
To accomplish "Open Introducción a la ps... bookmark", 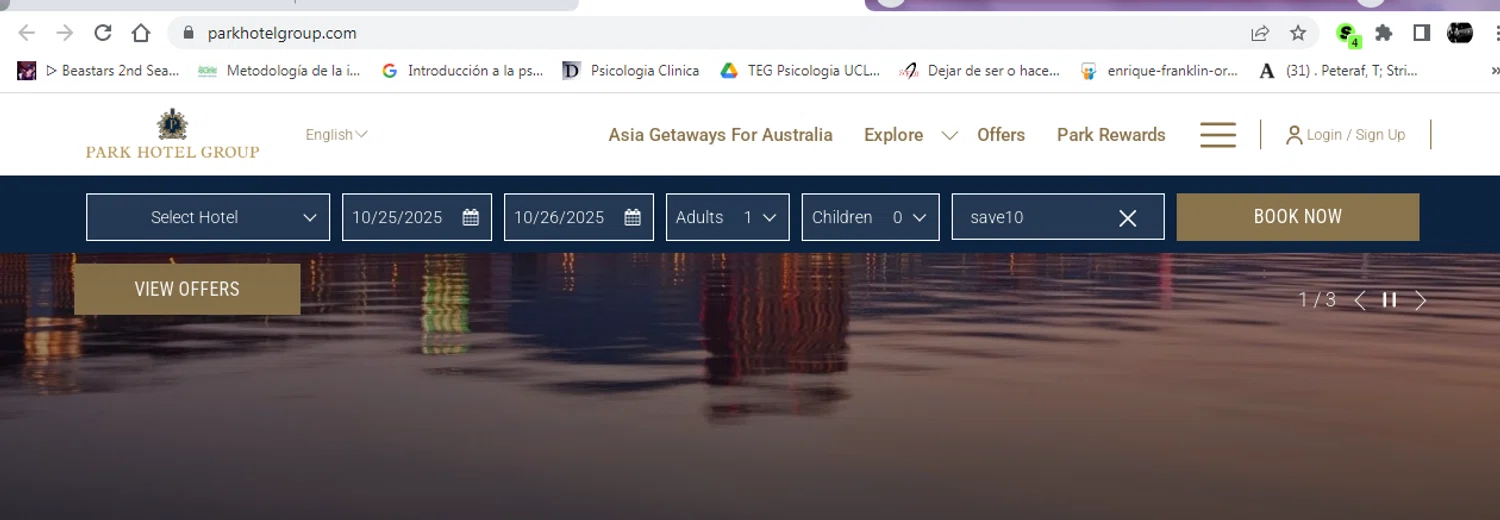I will tap(462, 71).
